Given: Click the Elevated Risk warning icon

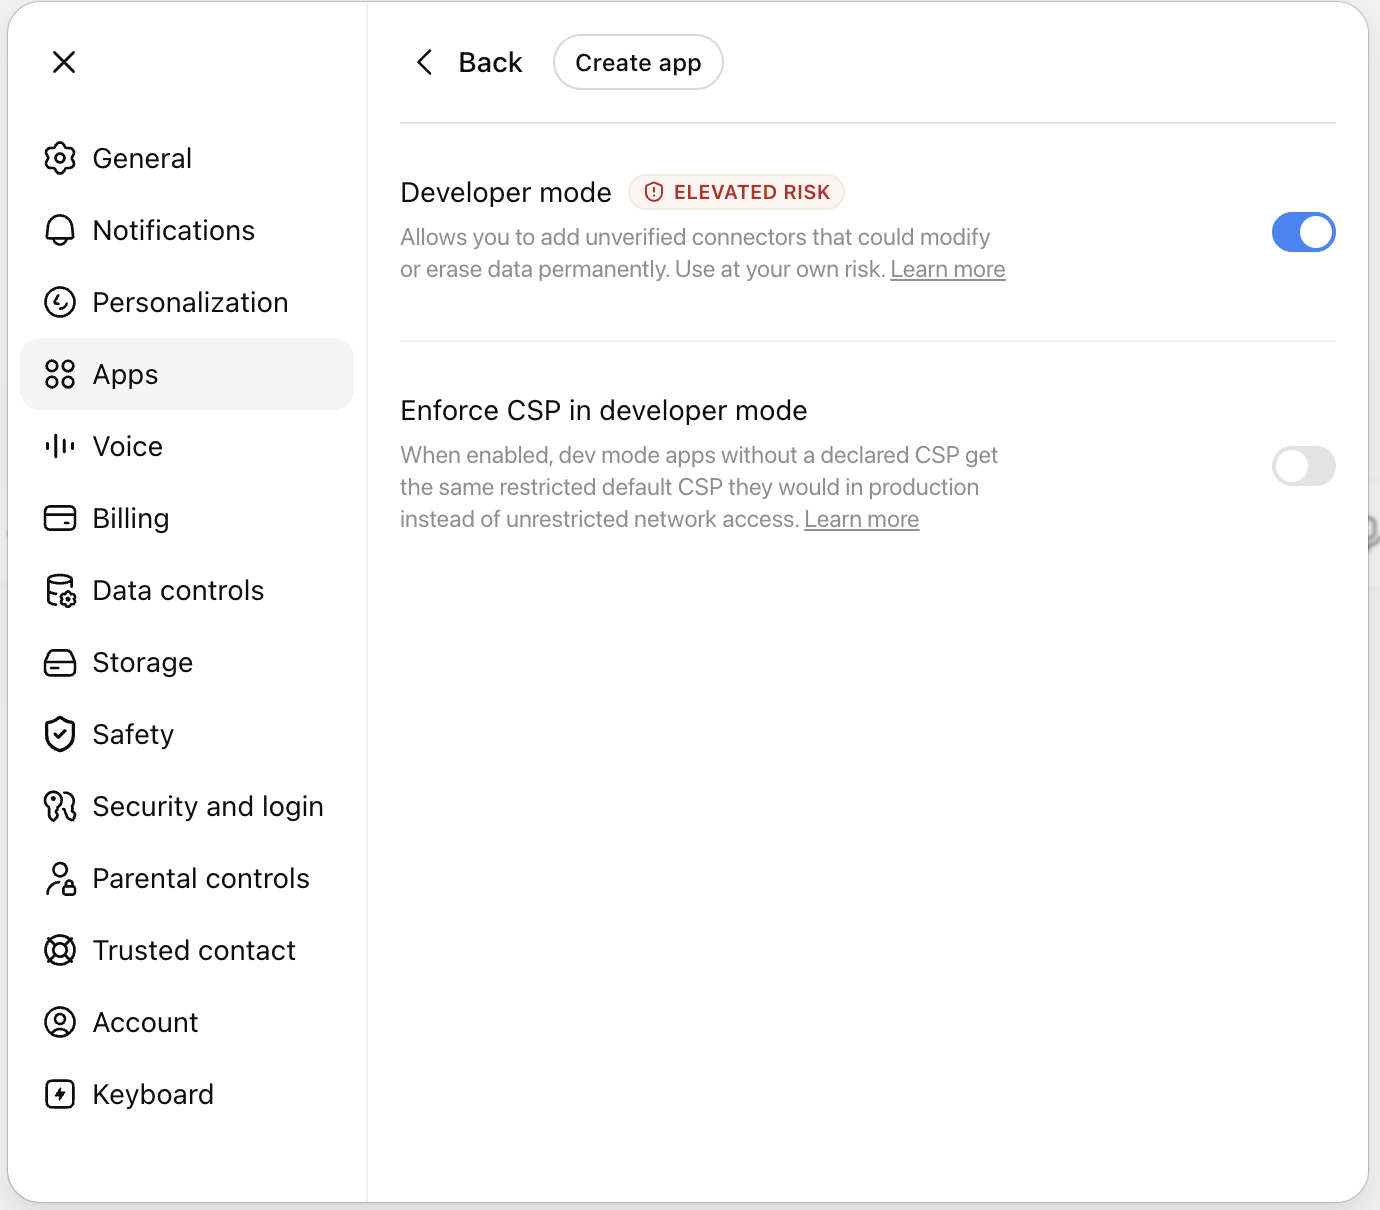Looking at the screenshot, I should (x=654, y=192).
